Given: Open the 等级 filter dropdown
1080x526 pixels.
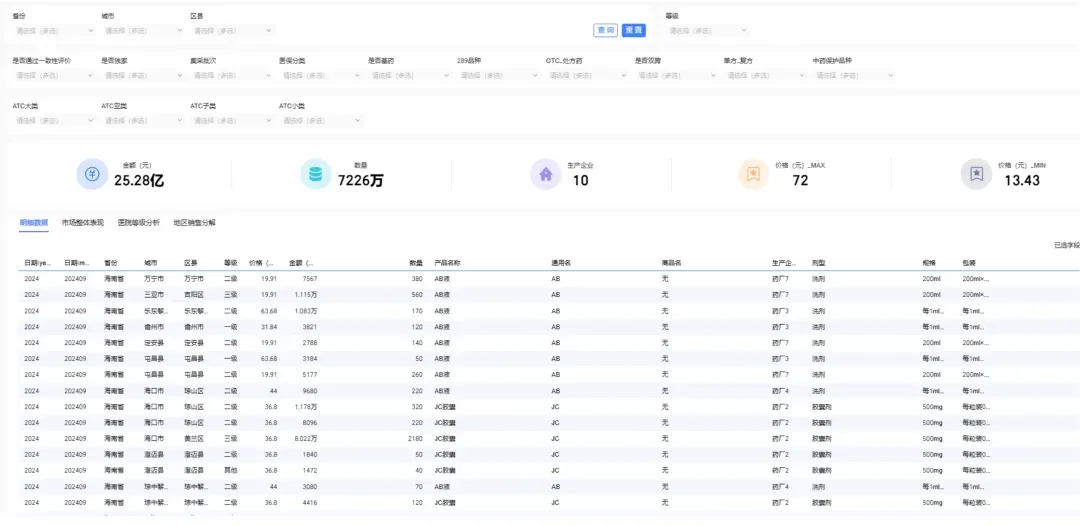Looking at the screenshot, I should point(707,30).
